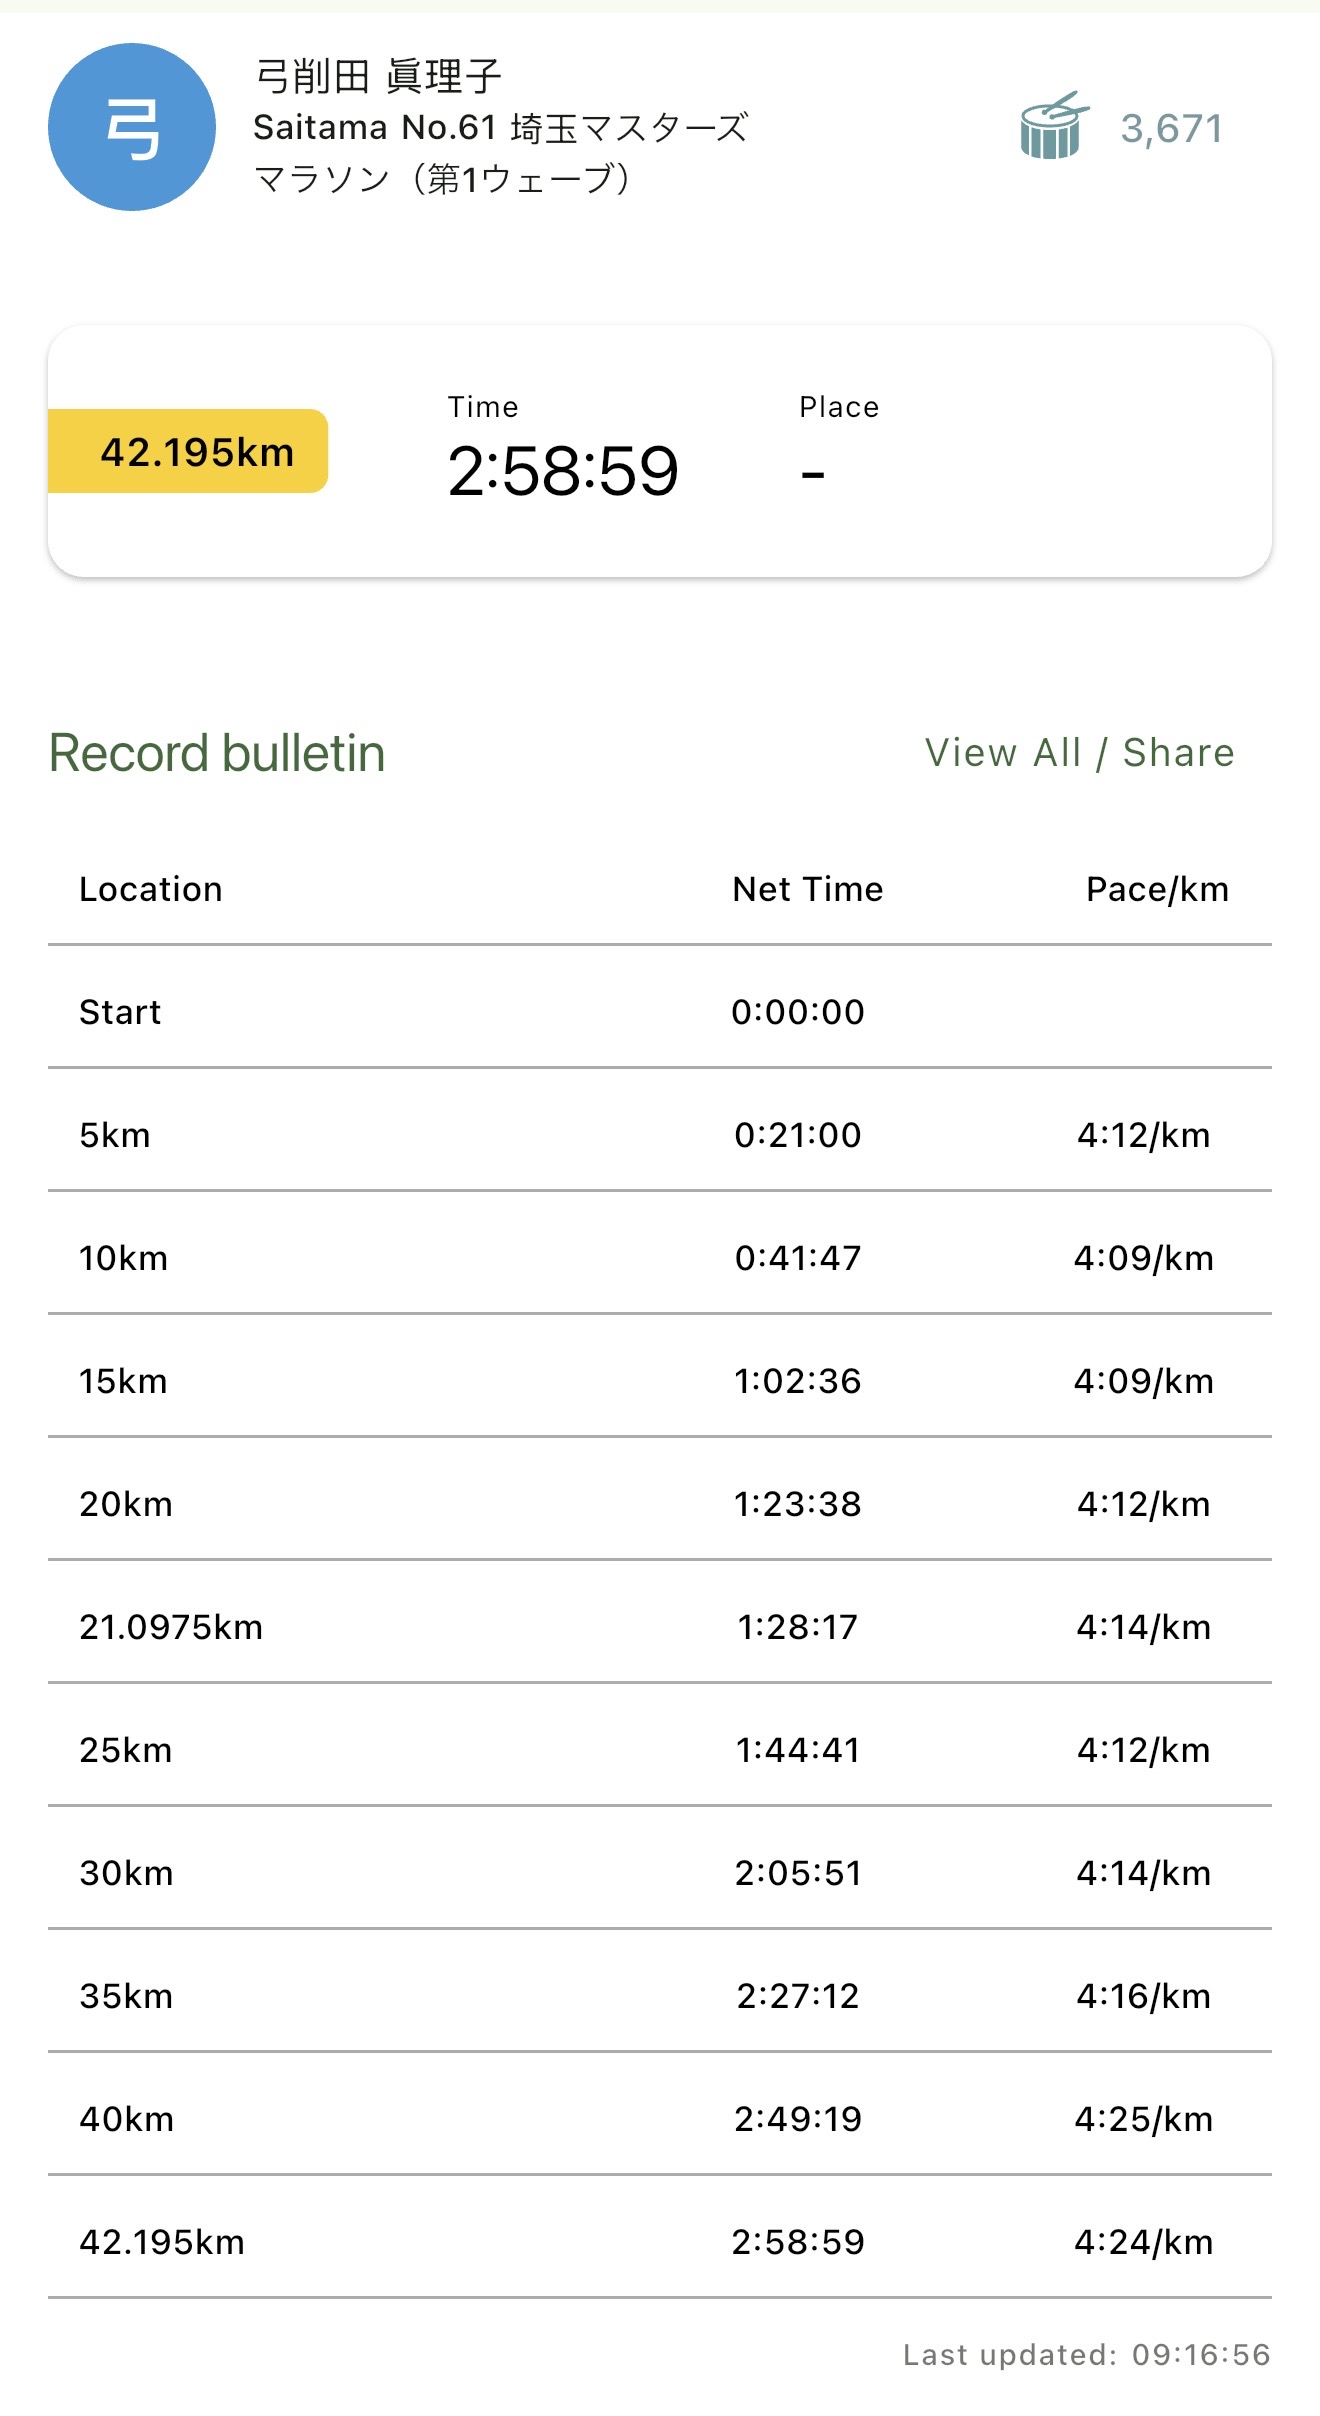This screenshot has width=1320, height=2416.
Task: Tap the 42.195km finish row
Action: click(x=659, y=2242)
